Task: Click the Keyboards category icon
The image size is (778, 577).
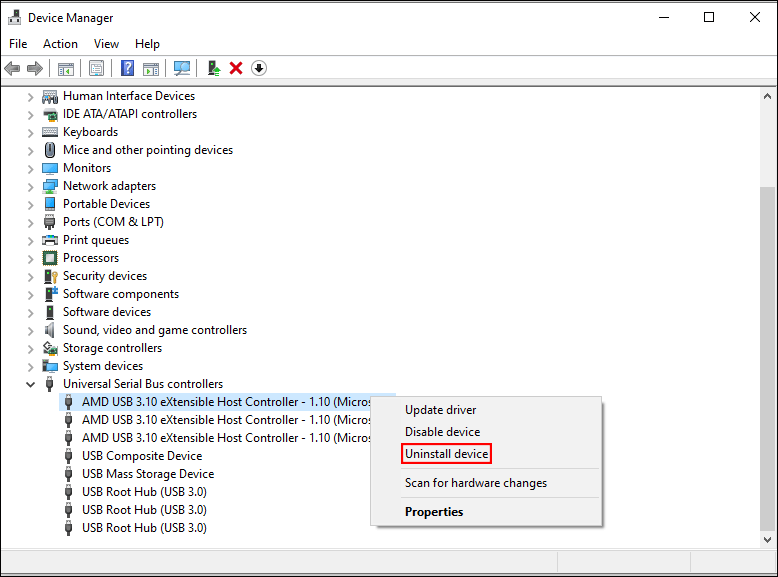Action: click(50, 132)
